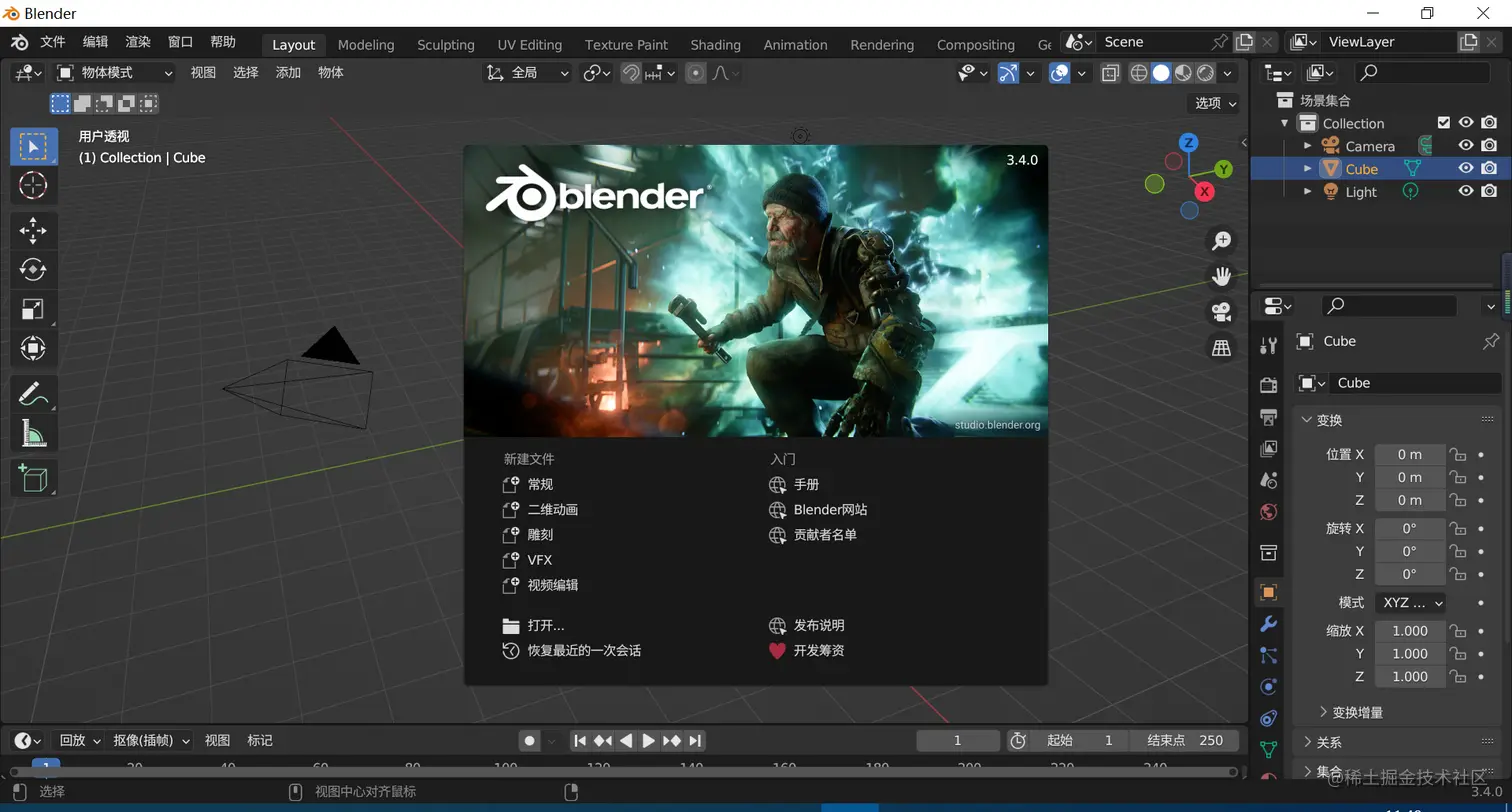The width and height of the screenshot is (1512, 812).
Task: Open the 选项 dropdown in viewport
Action: pyautogui.click(x=1216, y=103)
